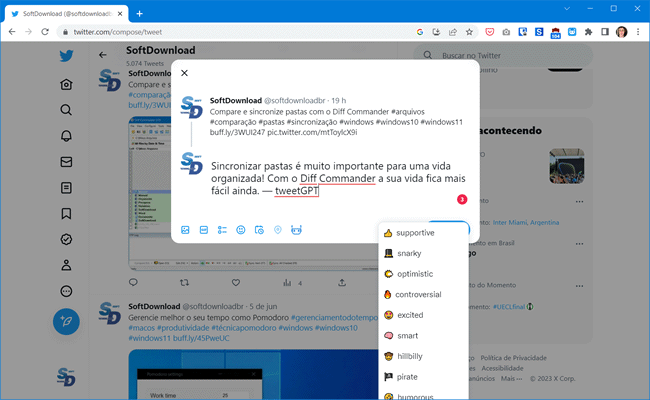Open the Chrome three-dot menu

coord(638,32)
